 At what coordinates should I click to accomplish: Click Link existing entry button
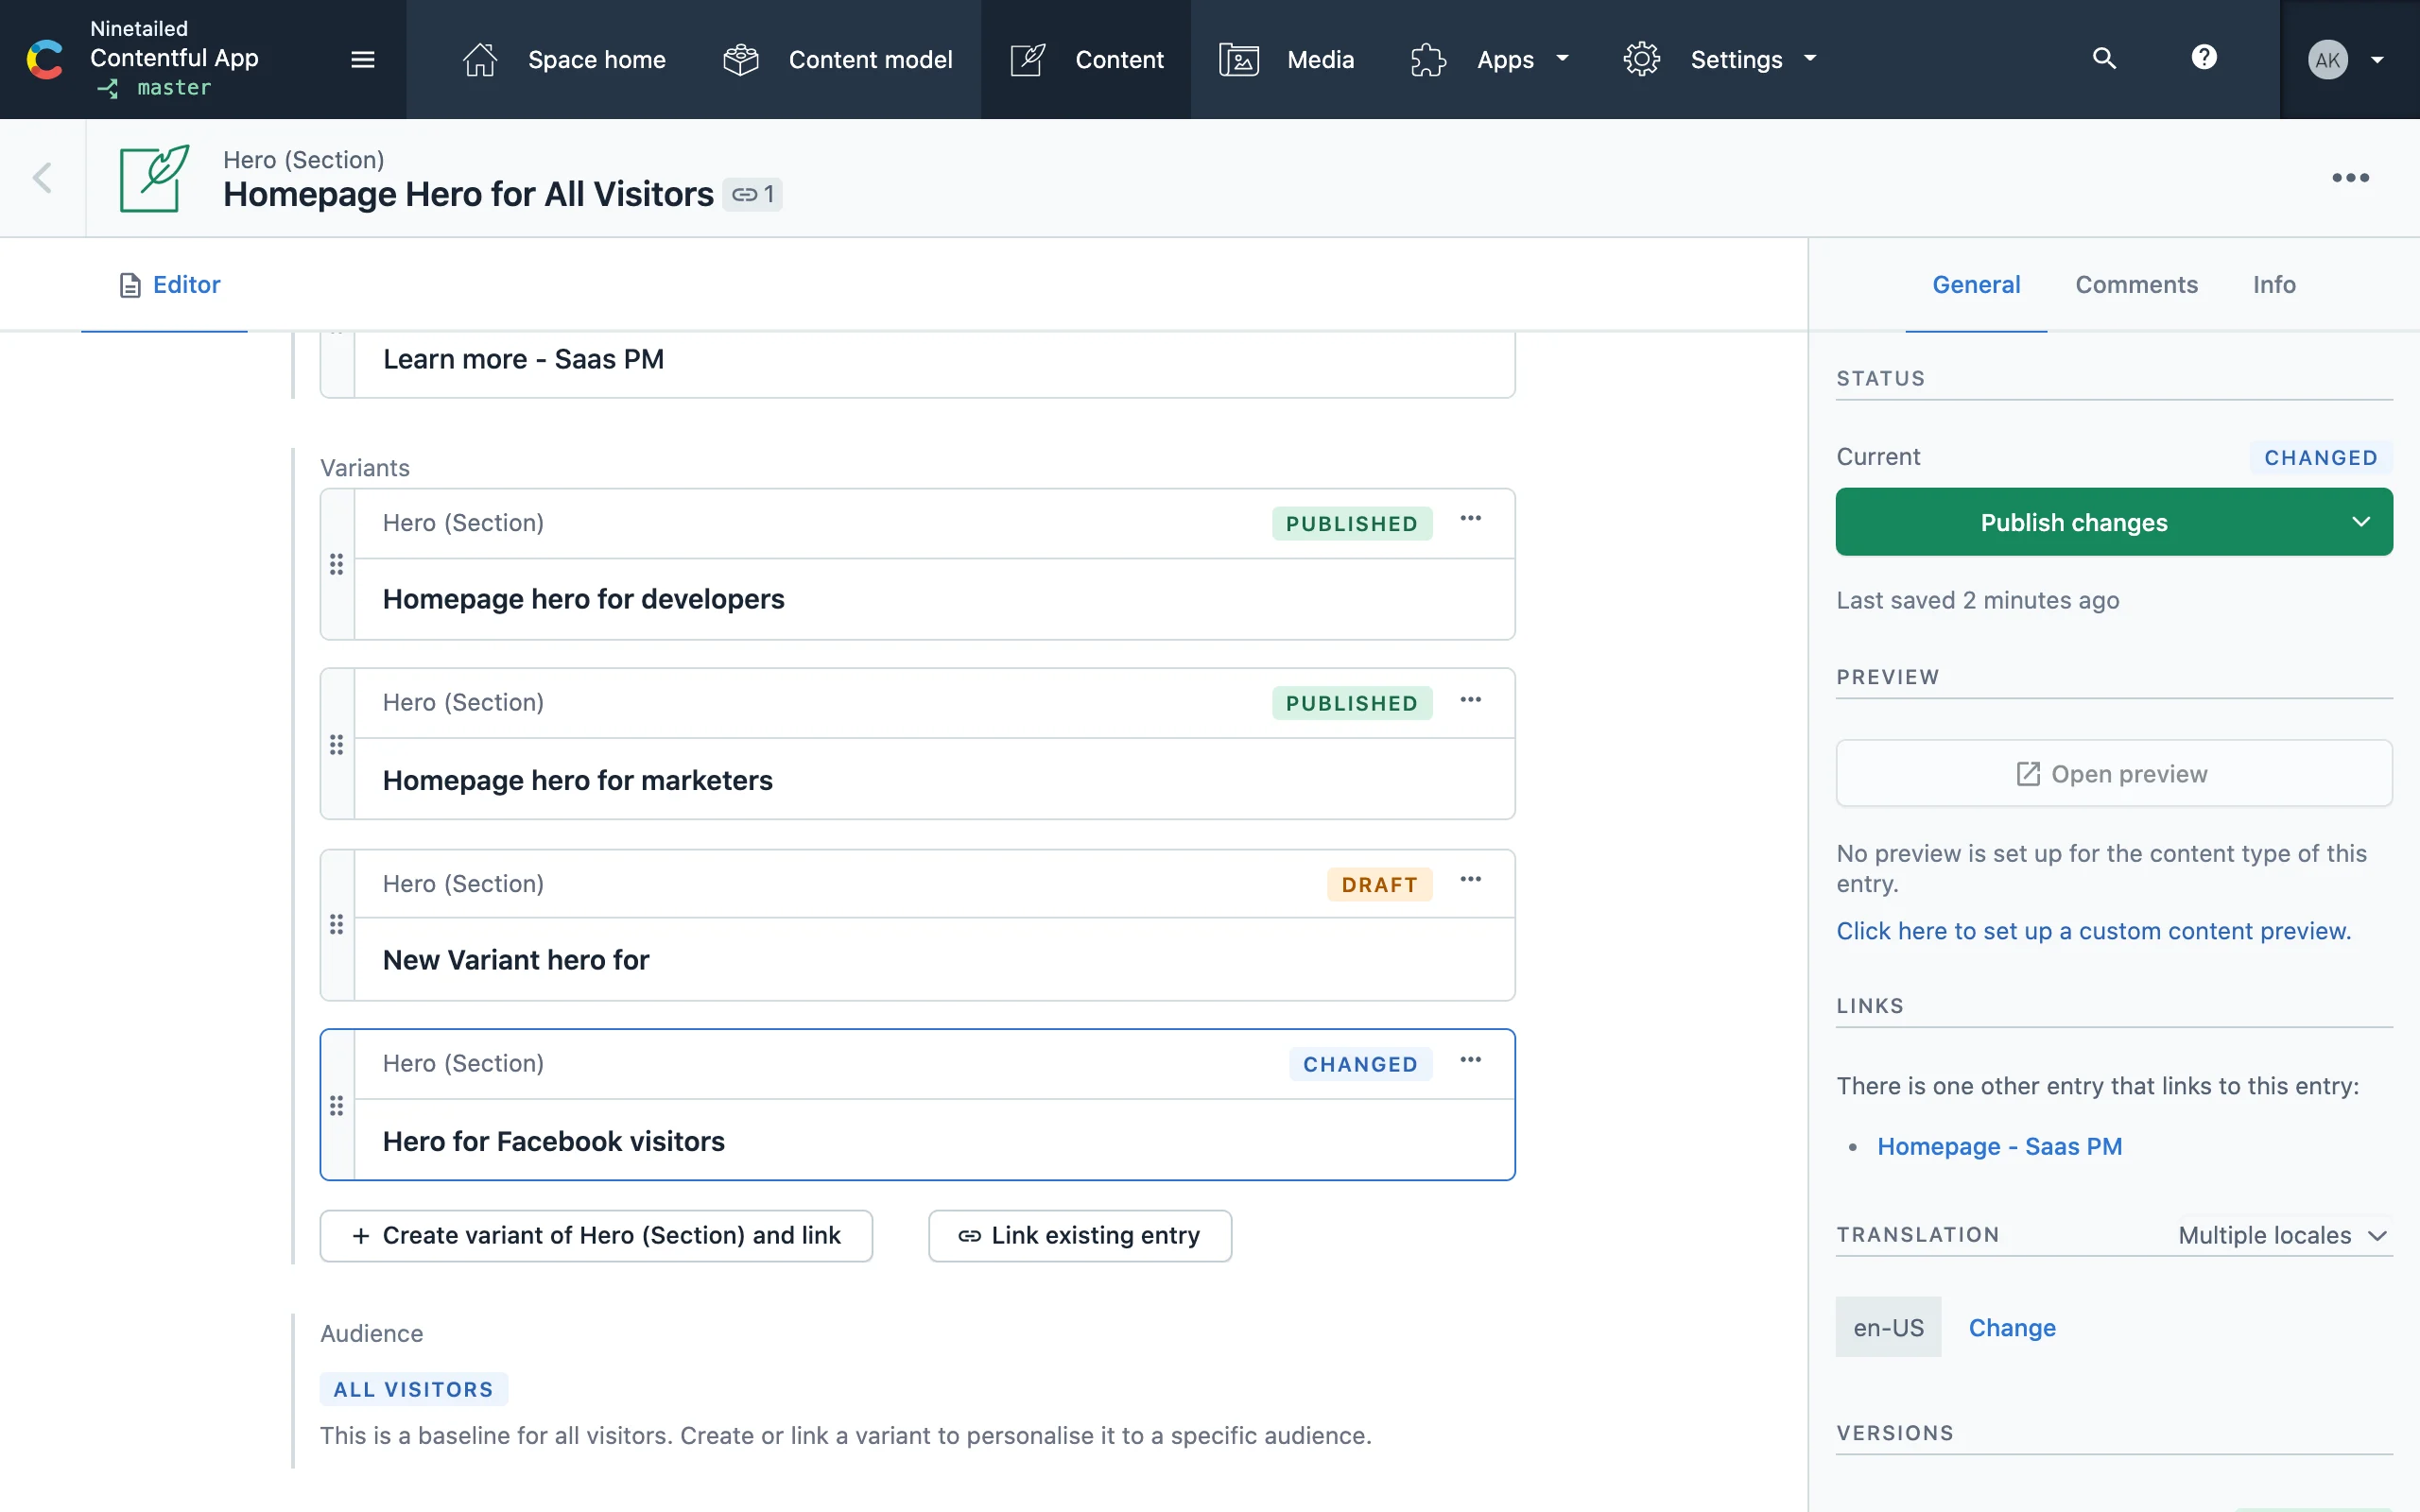point(1079,1236)
